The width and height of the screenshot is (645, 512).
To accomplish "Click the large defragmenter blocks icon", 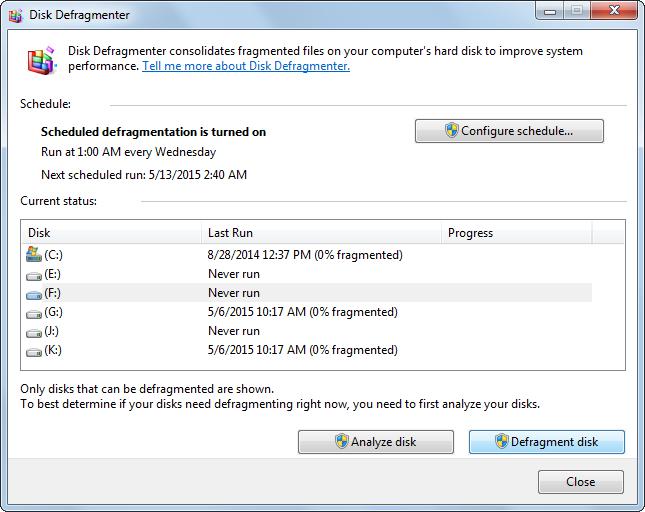I will click(41, 61).
